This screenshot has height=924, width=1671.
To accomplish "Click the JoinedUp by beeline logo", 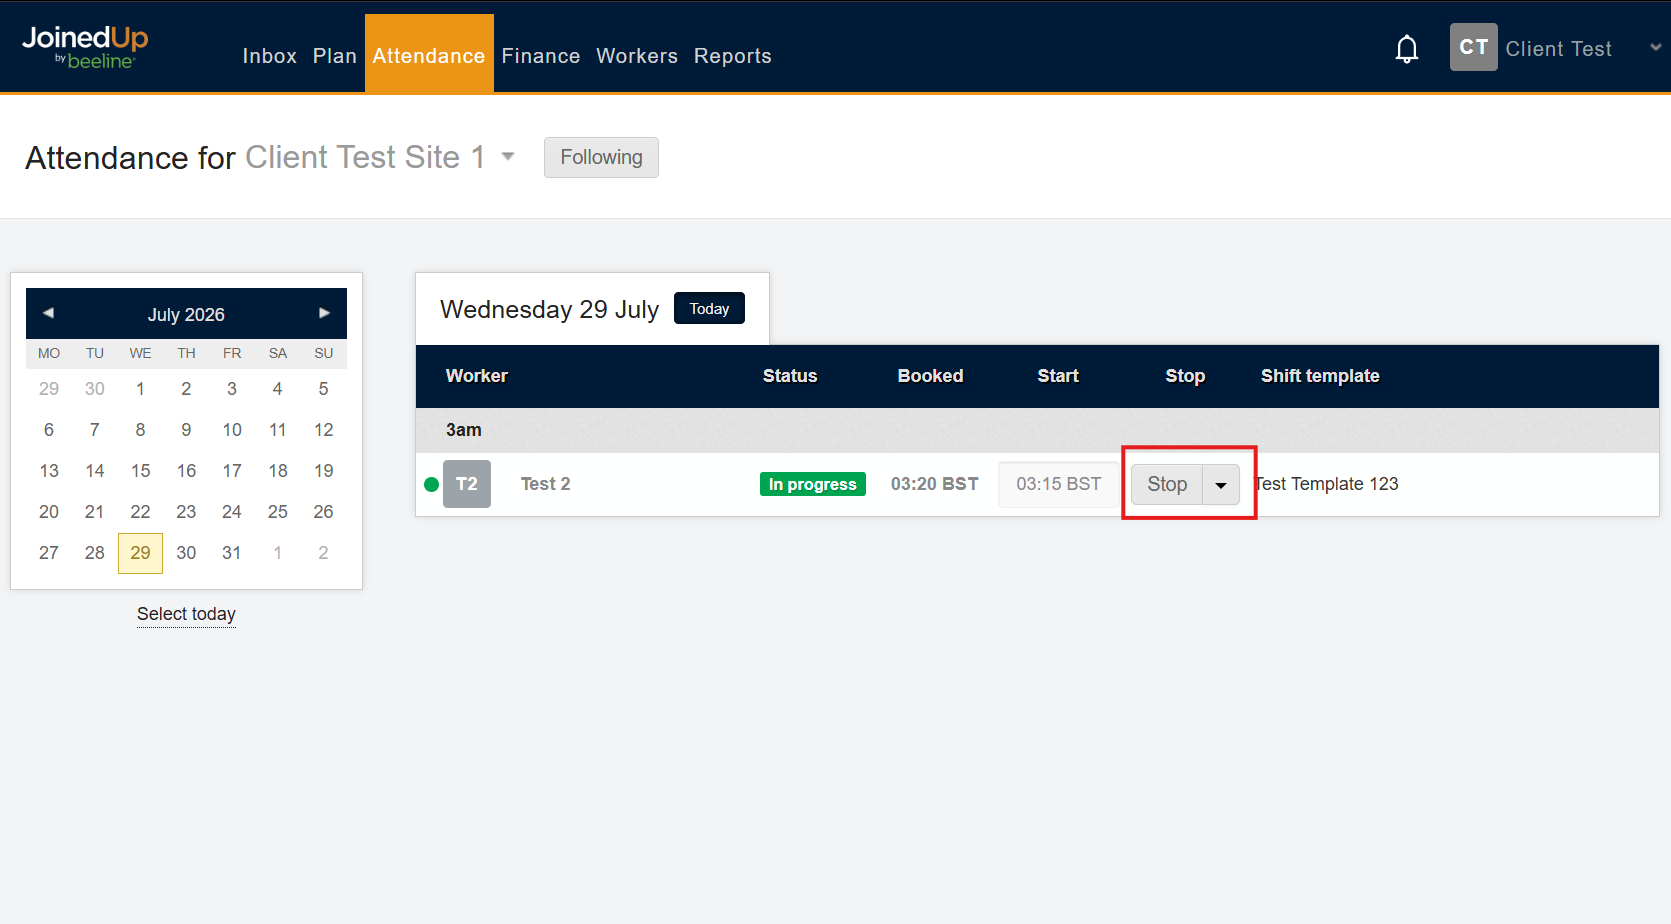I will click(85, 47).
